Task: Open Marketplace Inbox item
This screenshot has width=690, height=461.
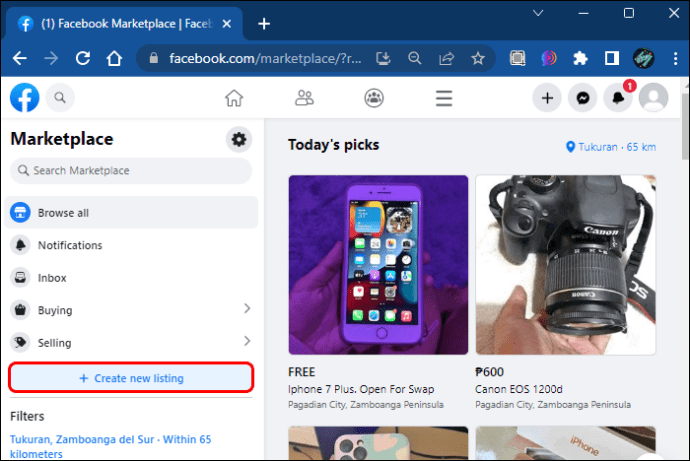Action: tap(131, 278)
